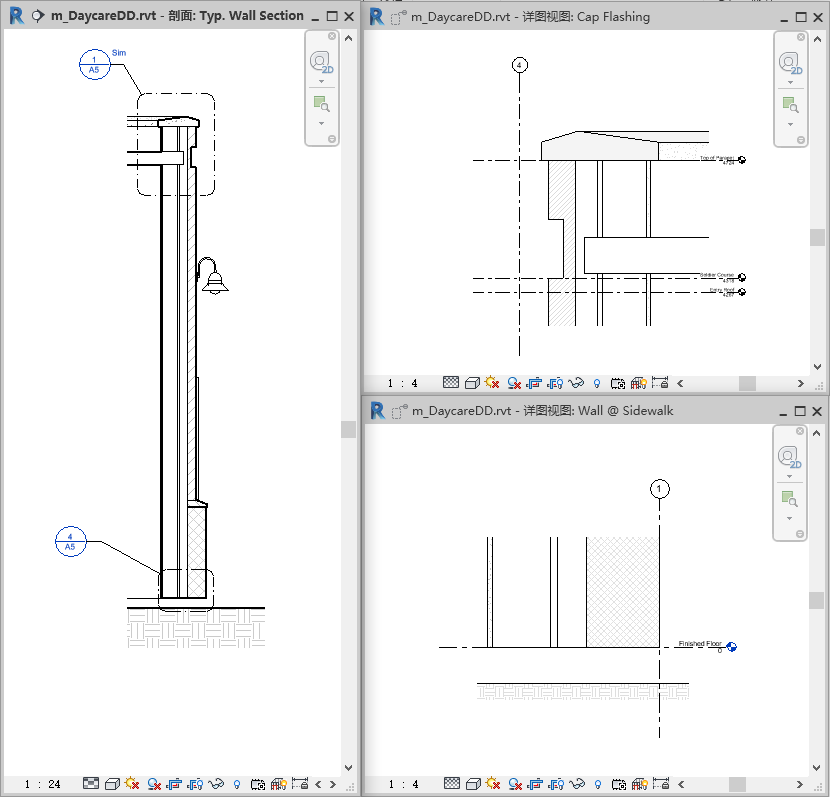The image size is (830, 797).
Task: Show crop region in Wall @ Sidewalk view
Action: 556,784
